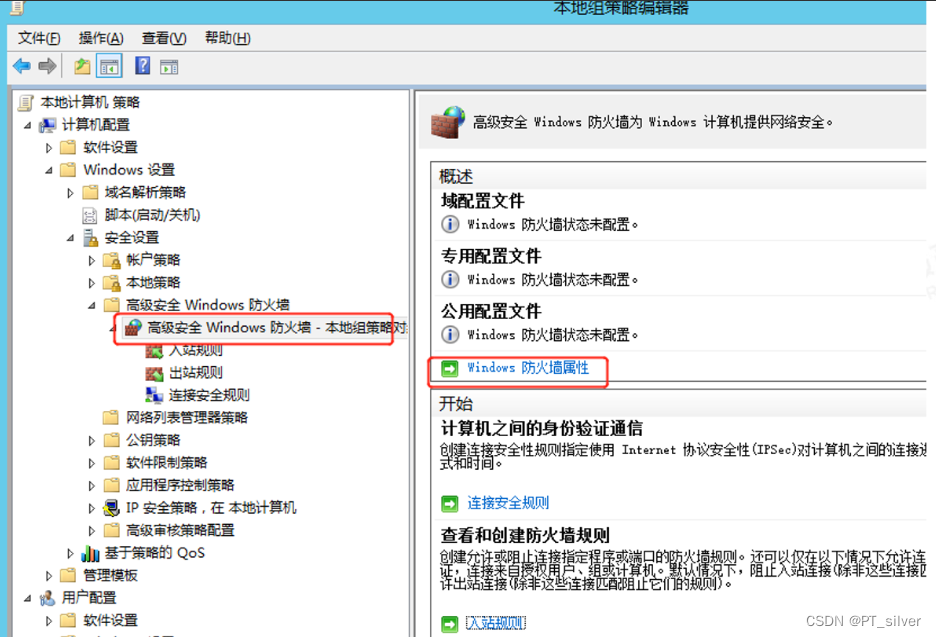
Task: Open the Windows 防火墙属性 link
Action: pos(528,368)
